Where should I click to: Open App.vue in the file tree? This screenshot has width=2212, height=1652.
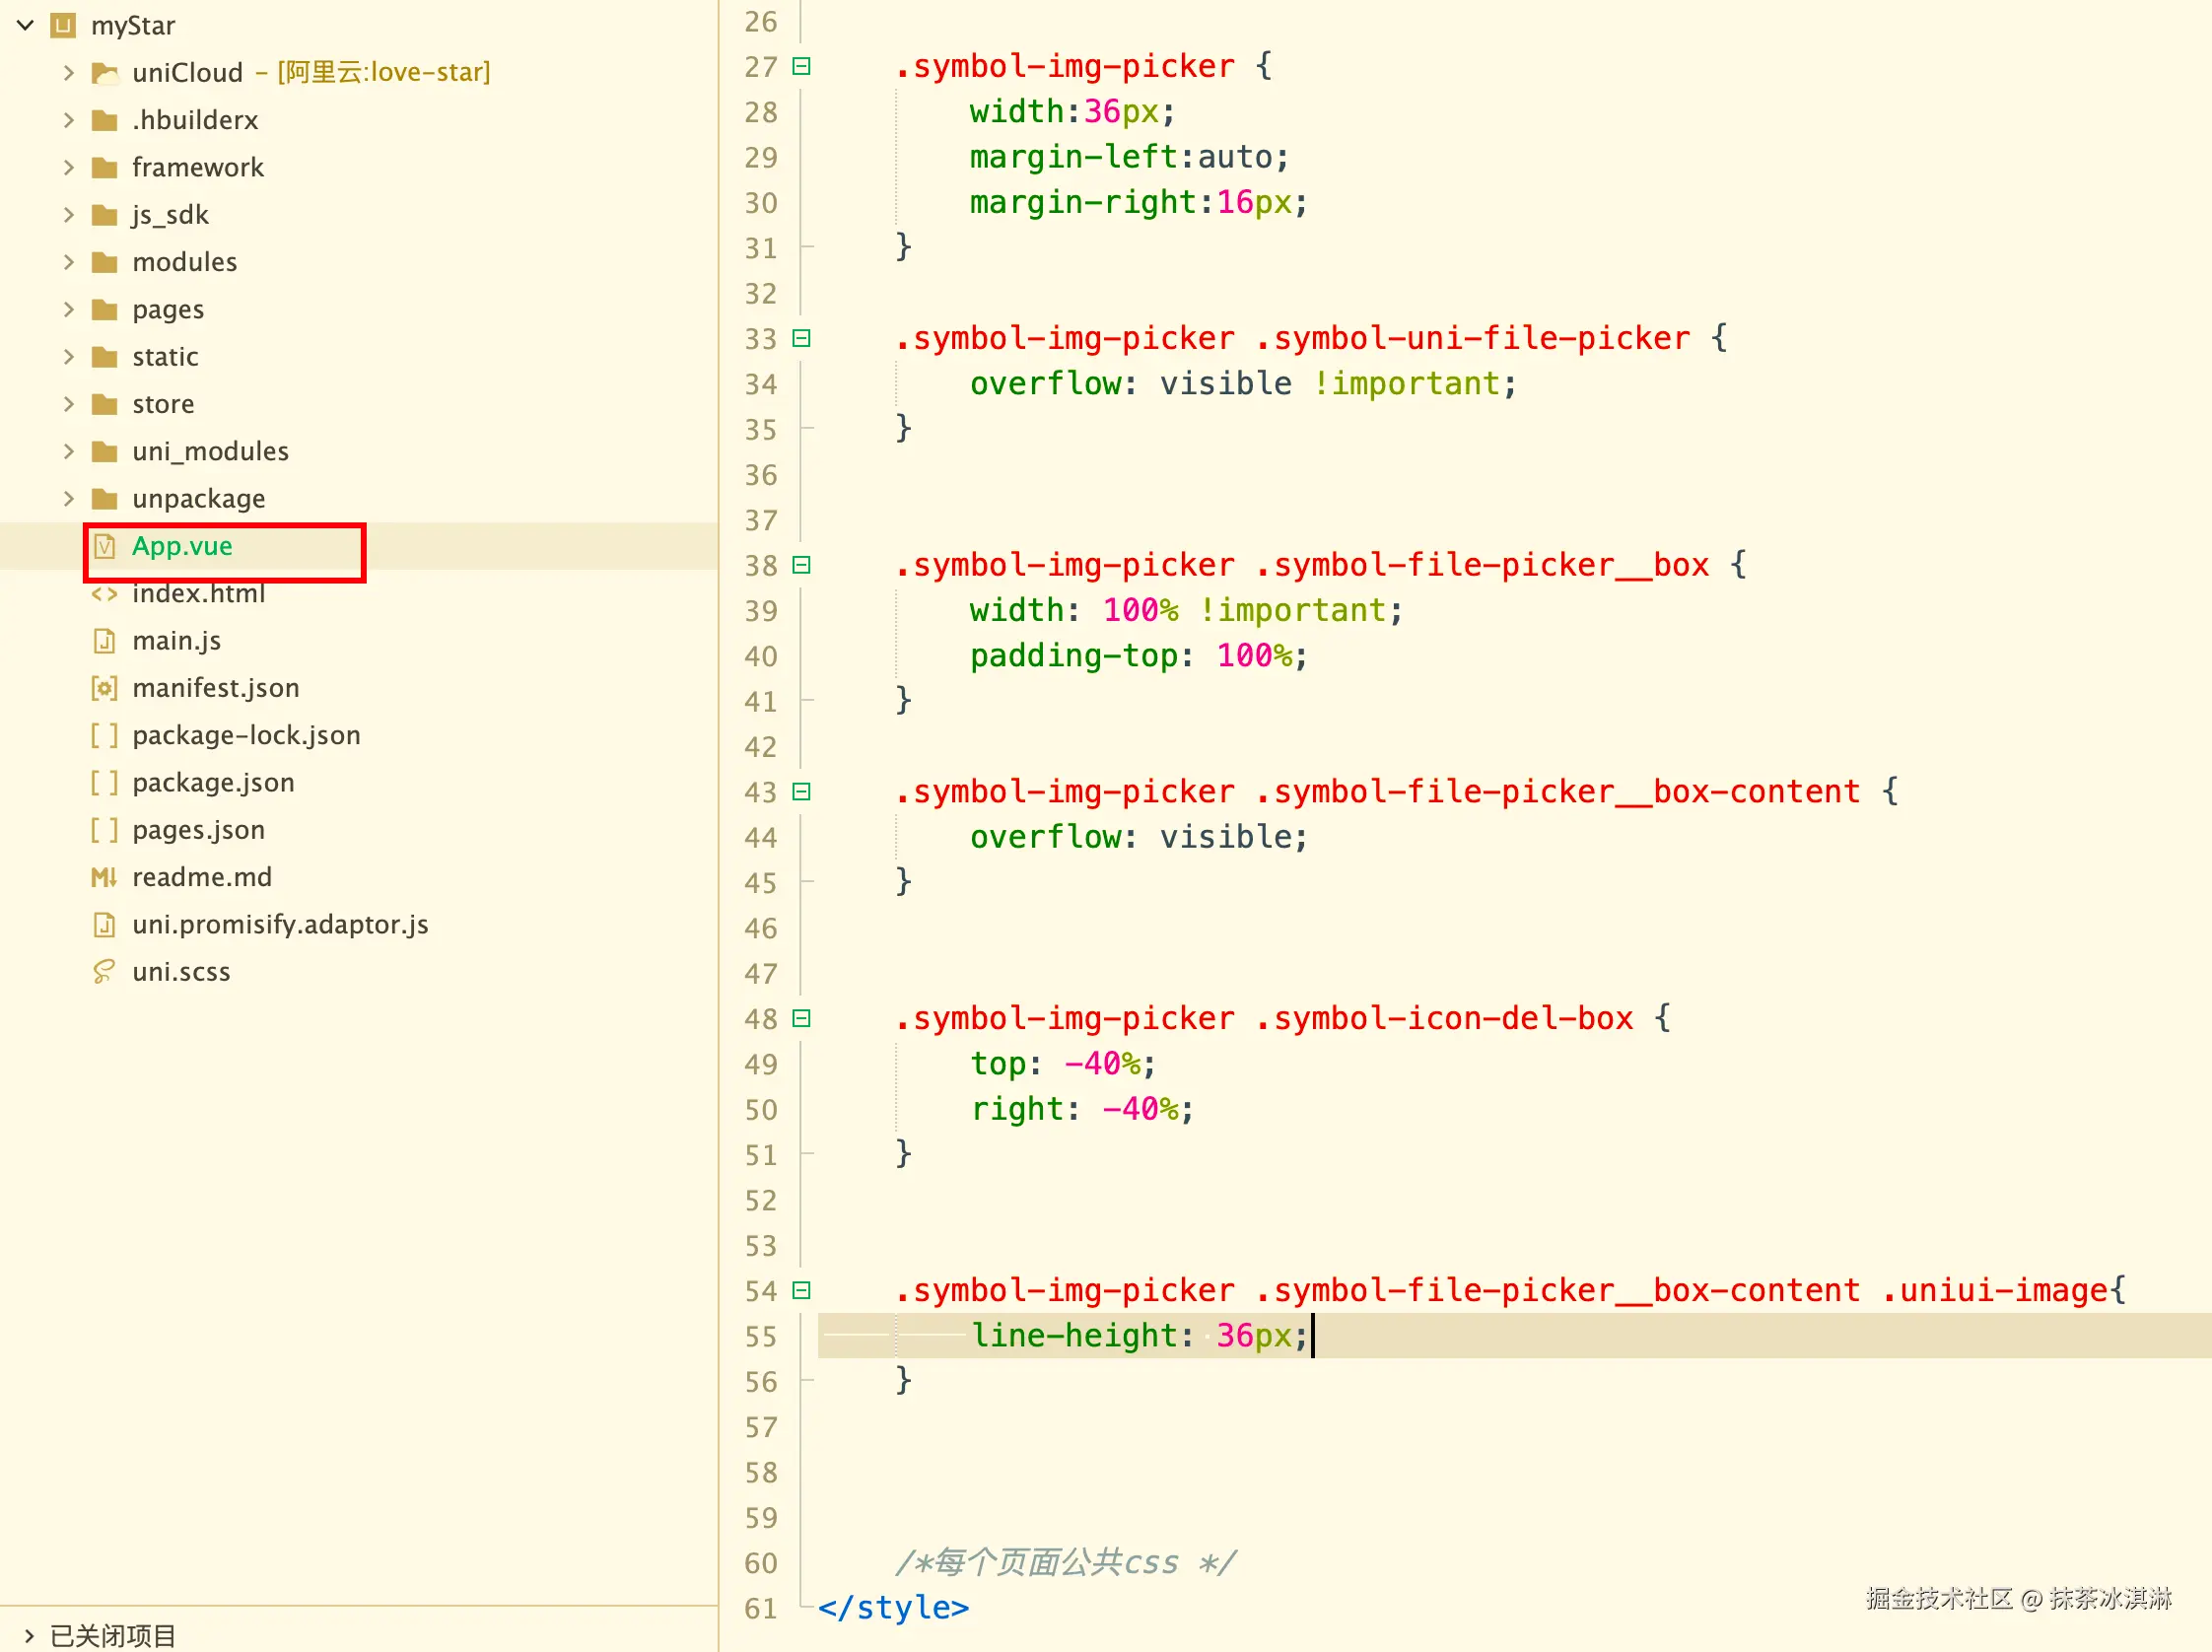point(182,547)
